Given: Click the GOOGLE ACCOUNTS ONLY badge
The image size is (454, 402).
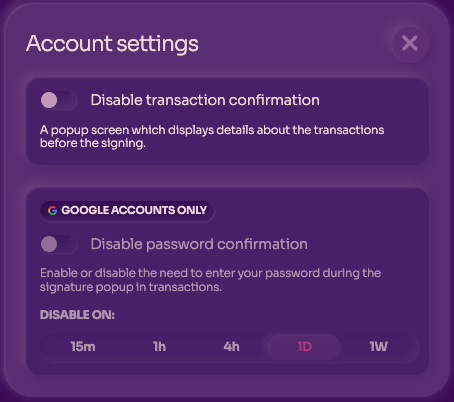Looking at the screenshot, I should (x=127, y=210).
